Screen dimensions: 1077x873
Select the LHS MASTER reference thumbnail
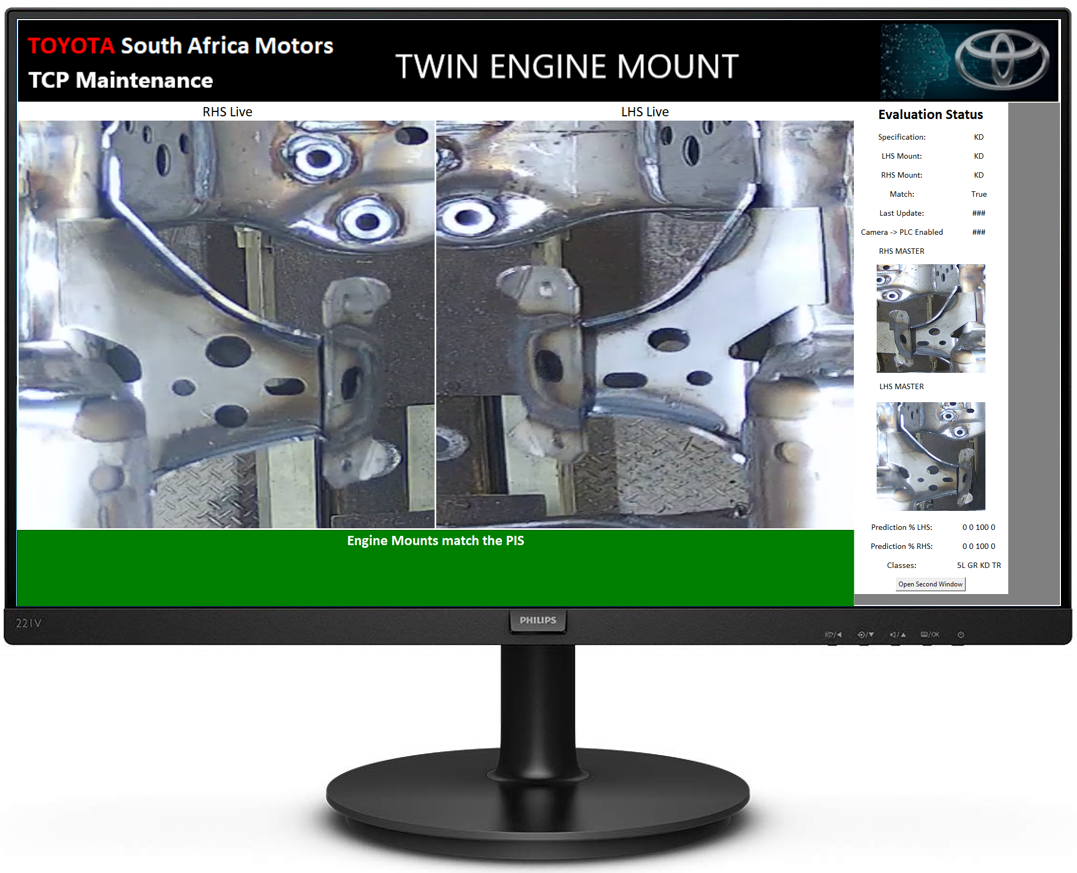[x=931, y=456]
